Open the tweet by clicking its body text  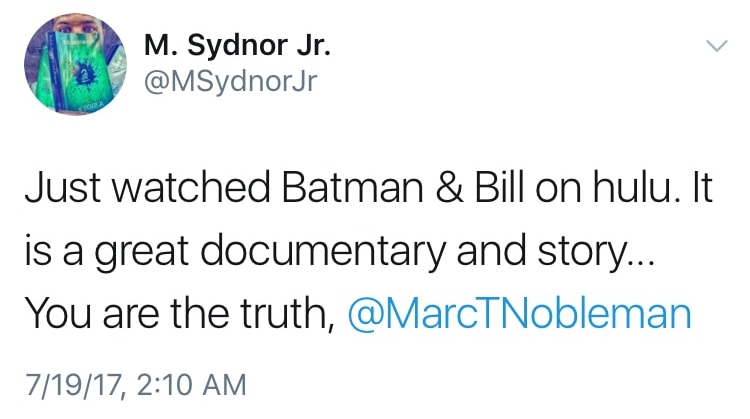coord(360,250)
